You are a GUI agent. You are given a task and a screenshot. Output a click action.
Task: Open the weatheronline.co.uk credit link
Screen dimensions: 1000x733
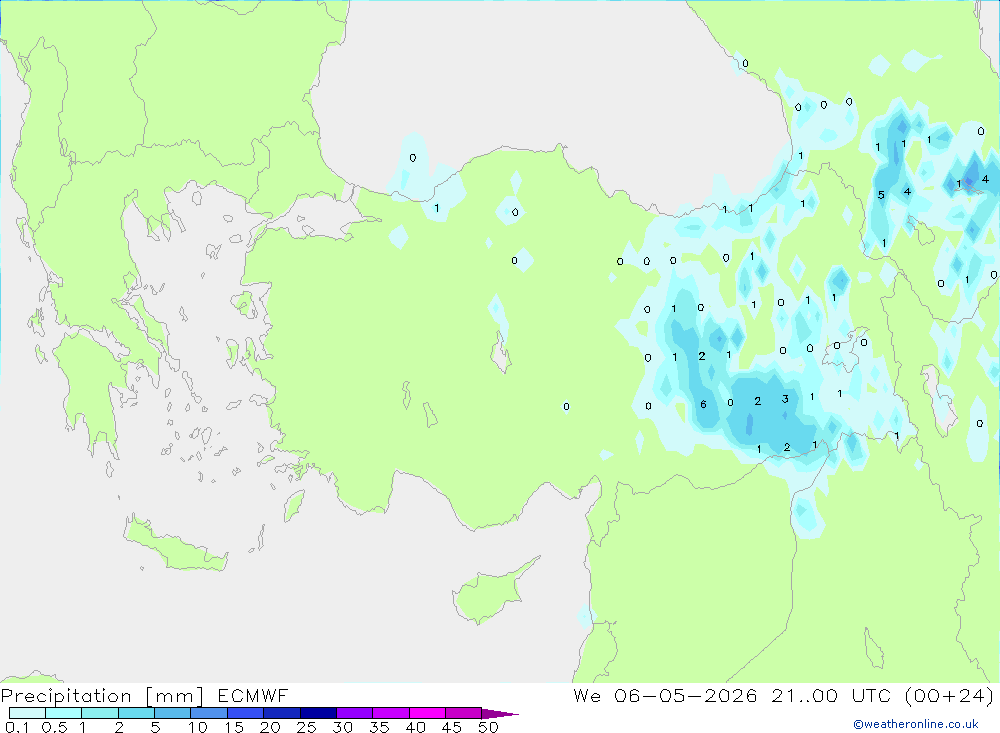pyautogui.click(x=916, y=724)
